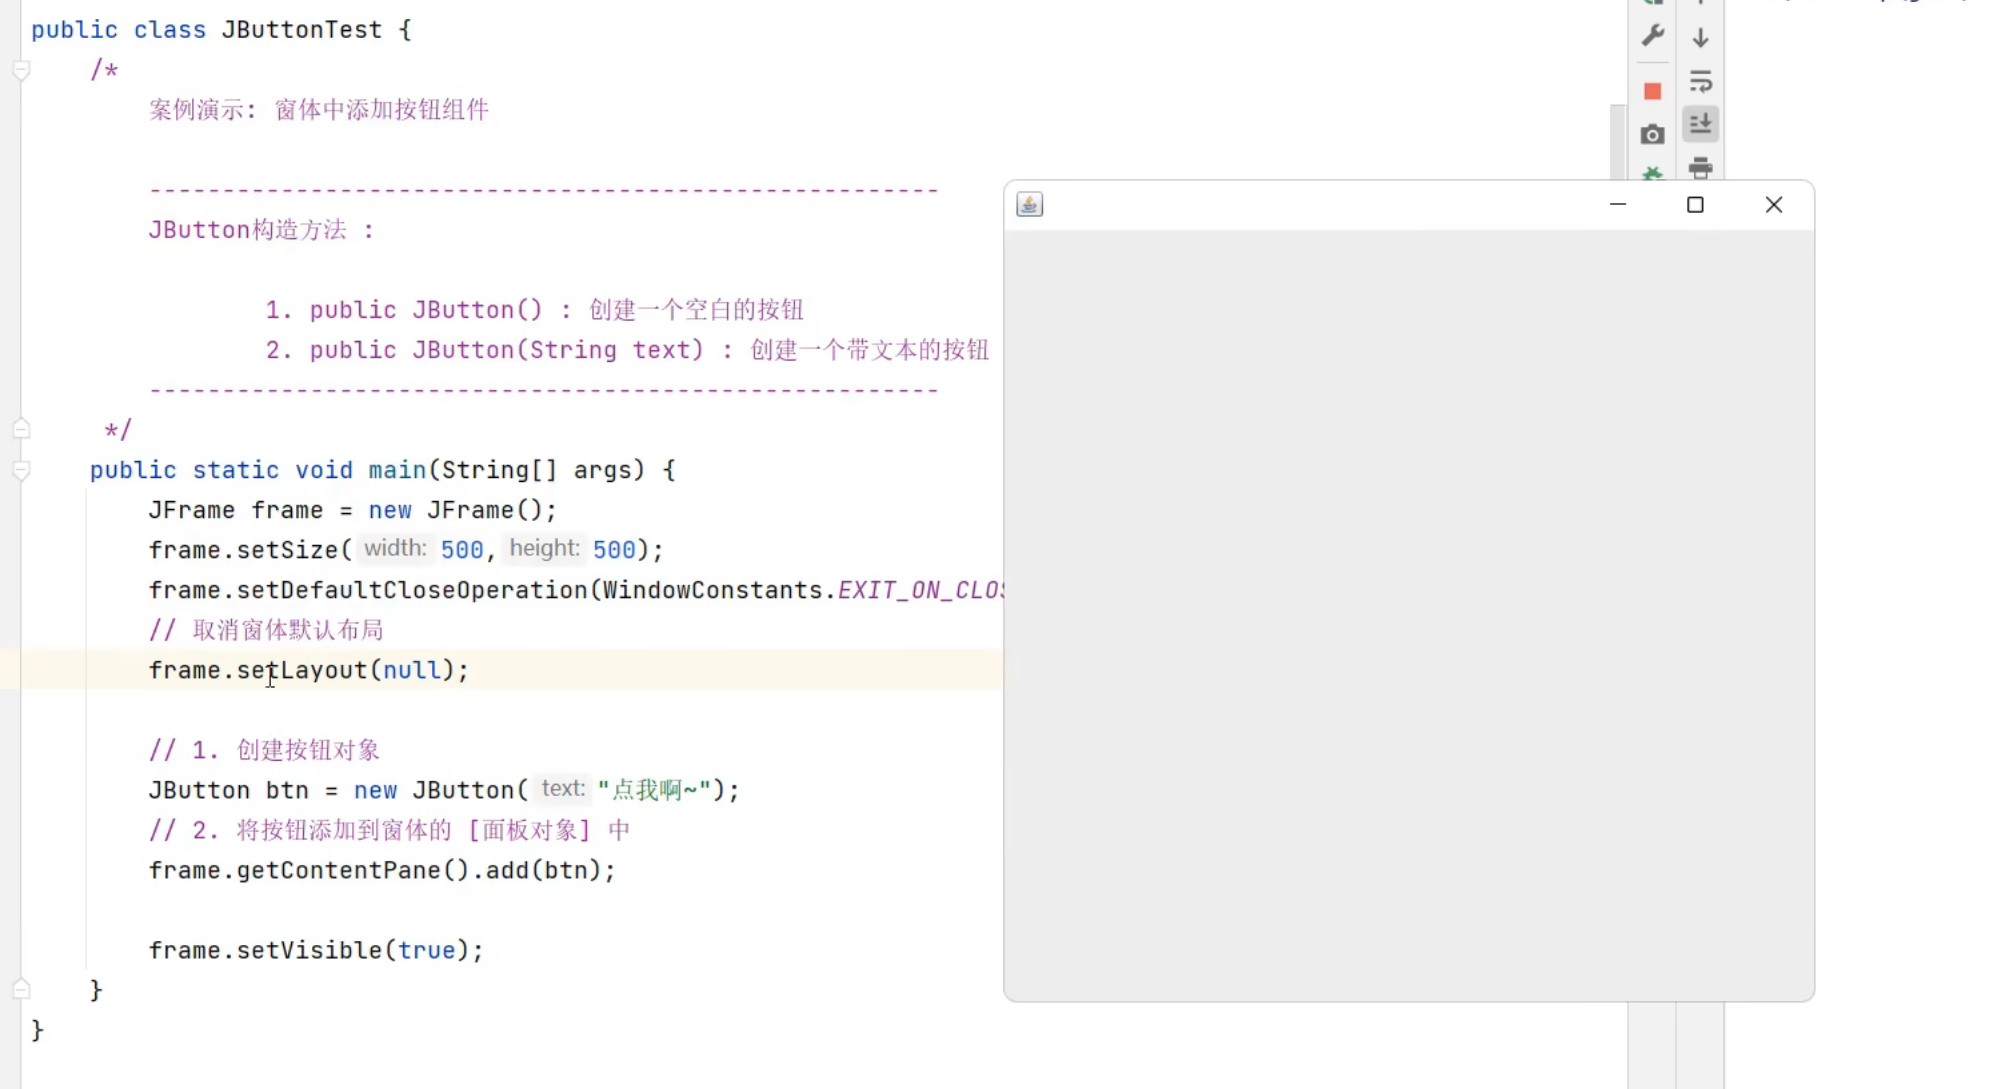Maximize the Java frame window

(1695, 204)
